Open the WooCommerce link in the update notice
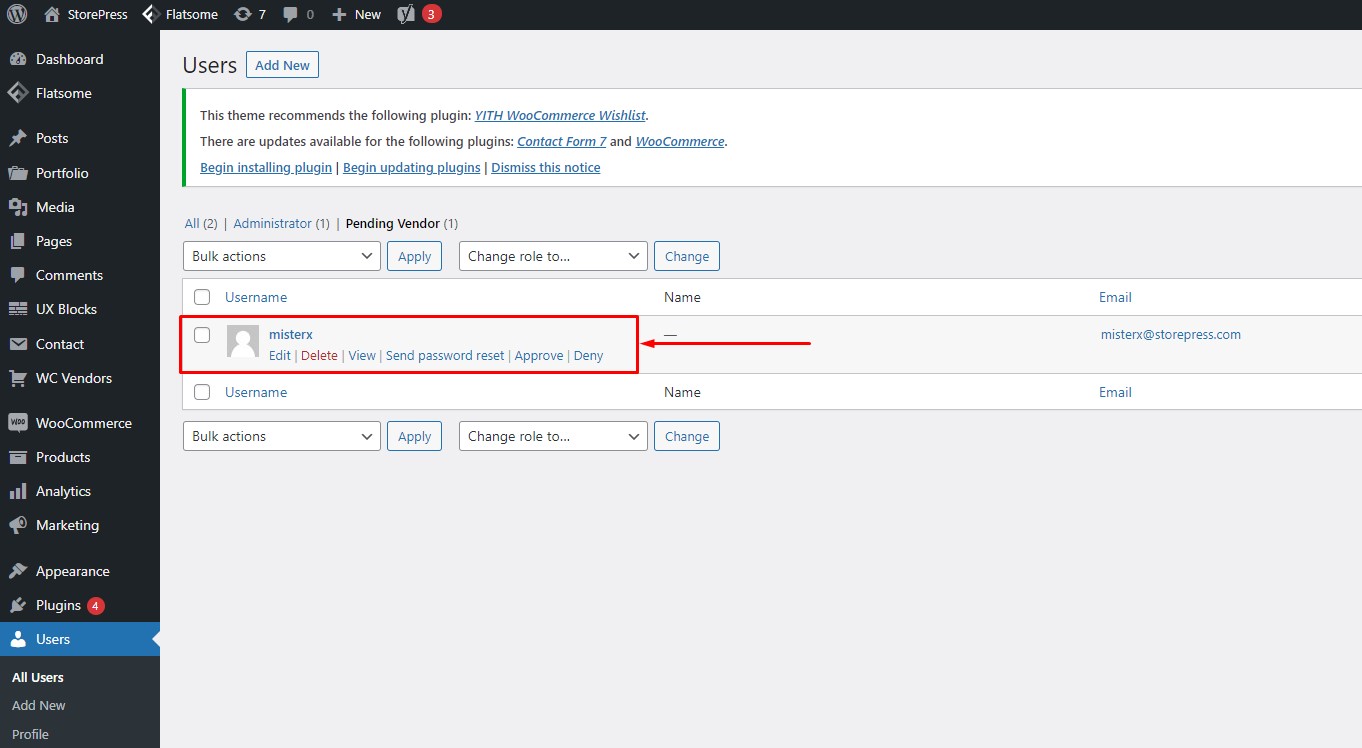Screen dimensions: 1362x748 680,142
